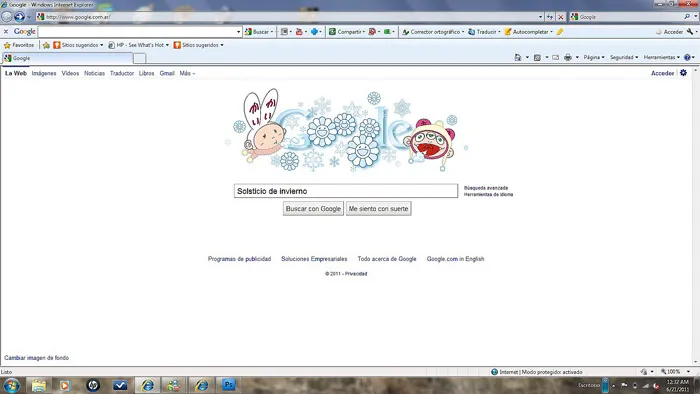Click the browser Back arrow button
Screen dimensions: 700x394
7,17
